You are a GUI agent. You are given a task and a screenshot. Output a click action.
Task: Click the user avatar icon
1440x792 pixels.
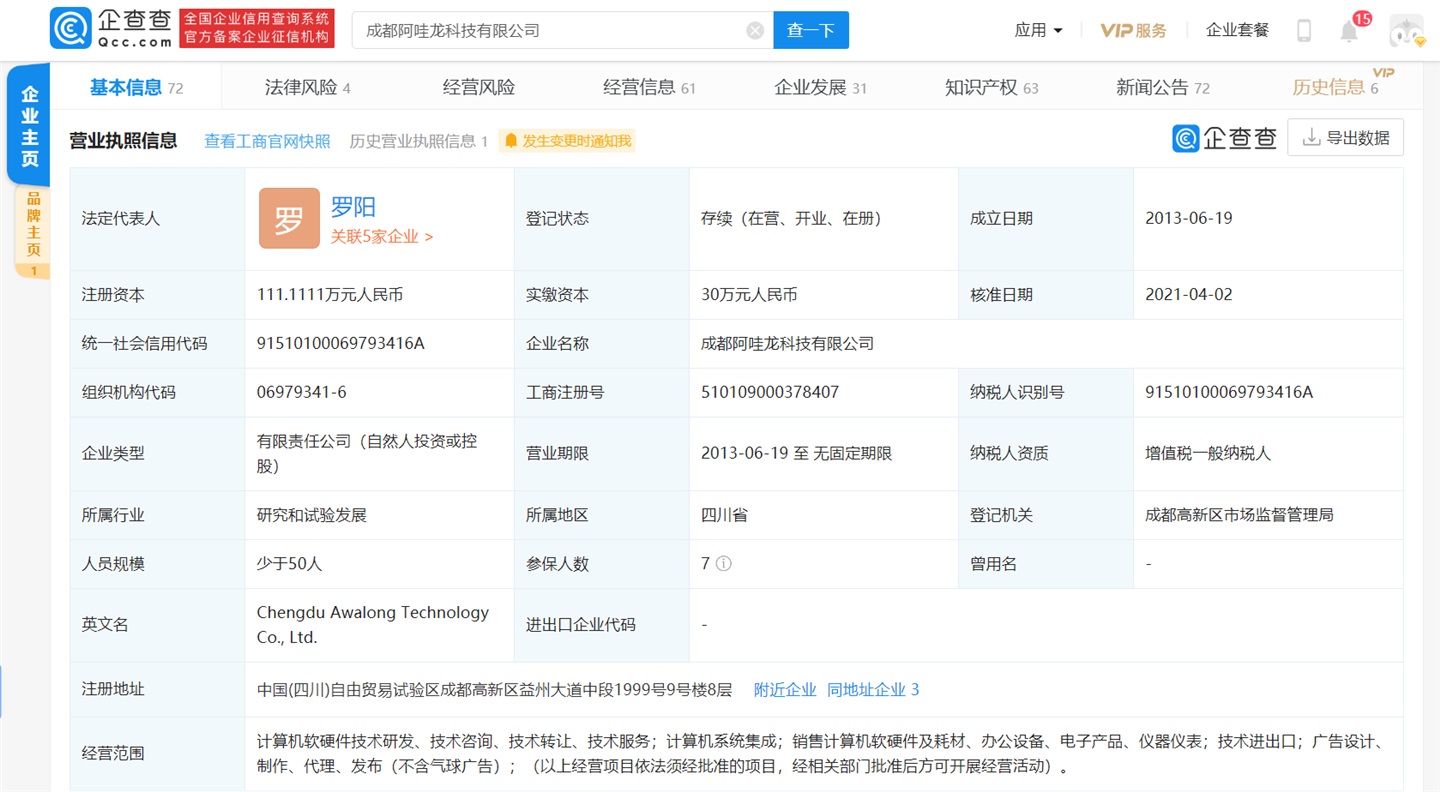point(1406,31)
